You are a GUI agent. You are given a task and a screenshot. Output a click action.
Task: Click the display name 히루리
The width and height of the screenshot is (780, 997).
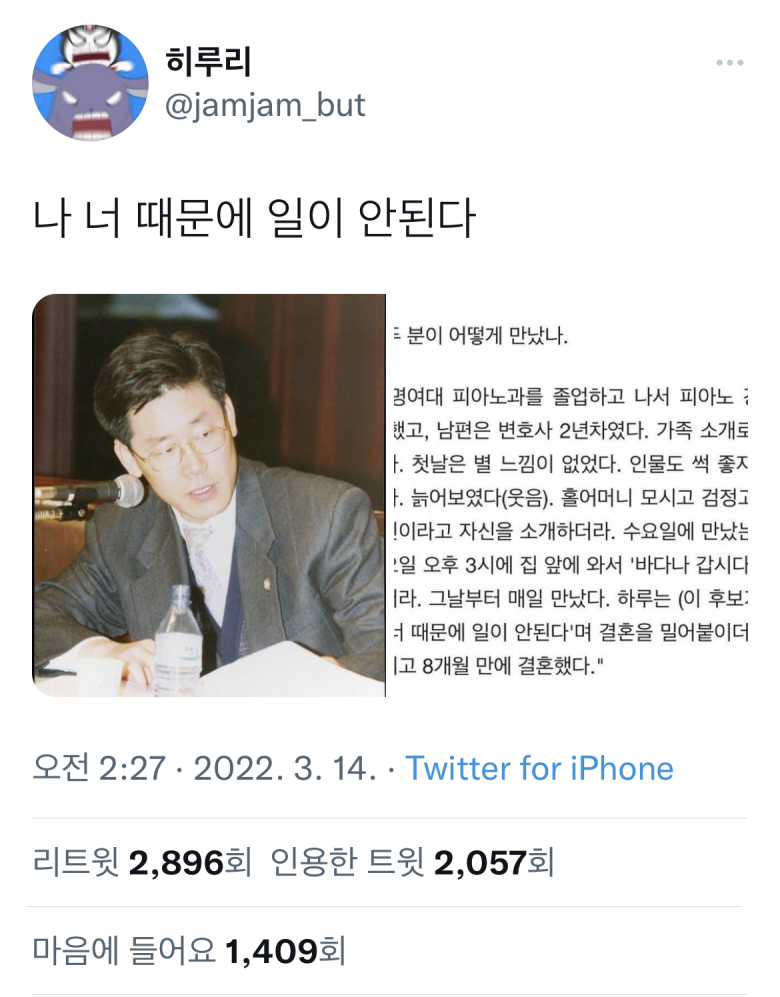tap(208, 62)
